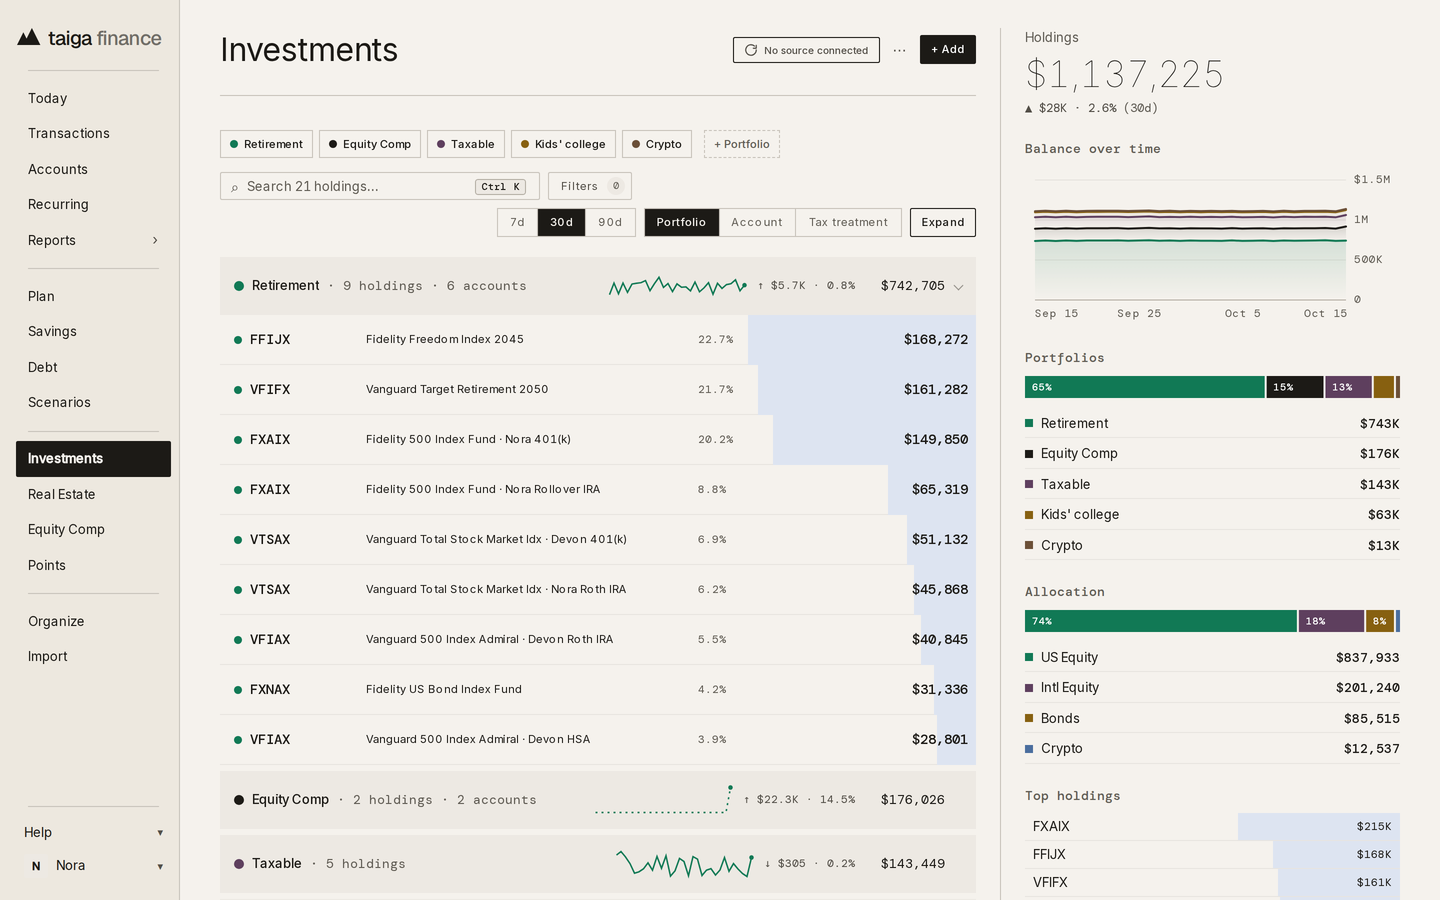Click the + Add button
This screenshot has height=900, width=1440.
948,49
